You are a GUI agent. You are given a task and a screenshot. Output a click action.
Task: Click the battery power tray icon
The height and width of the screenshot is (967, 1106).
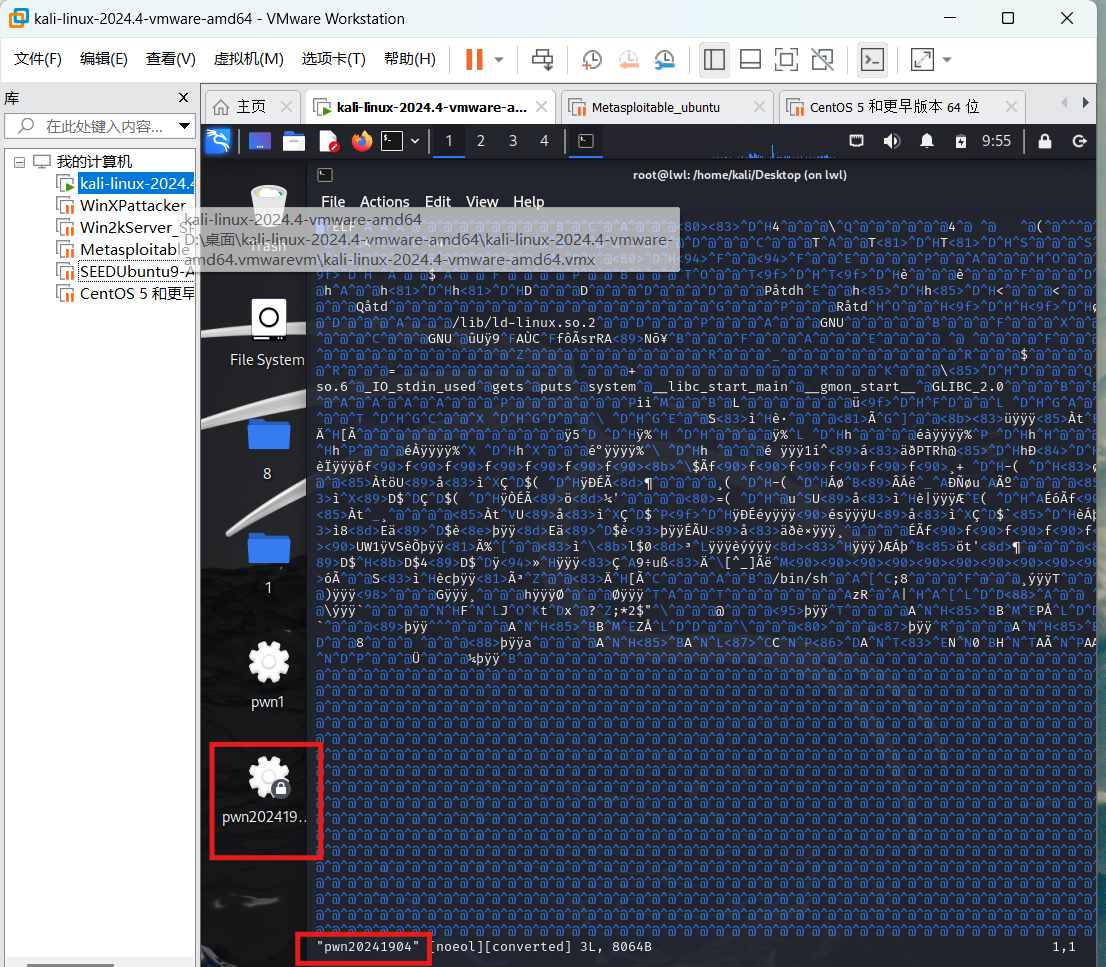point(961,141)
